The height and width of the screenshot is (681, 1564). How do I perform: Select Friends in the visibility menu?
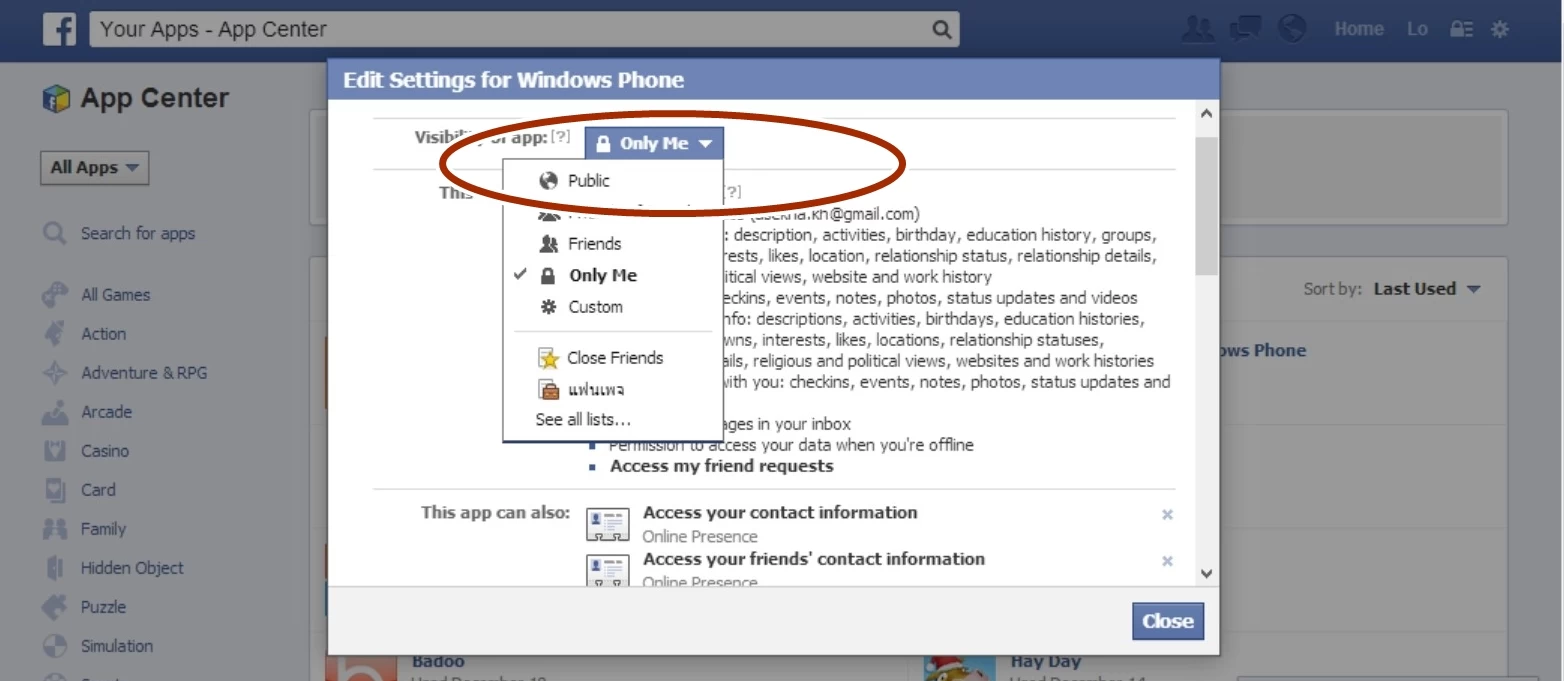[612, 244]
